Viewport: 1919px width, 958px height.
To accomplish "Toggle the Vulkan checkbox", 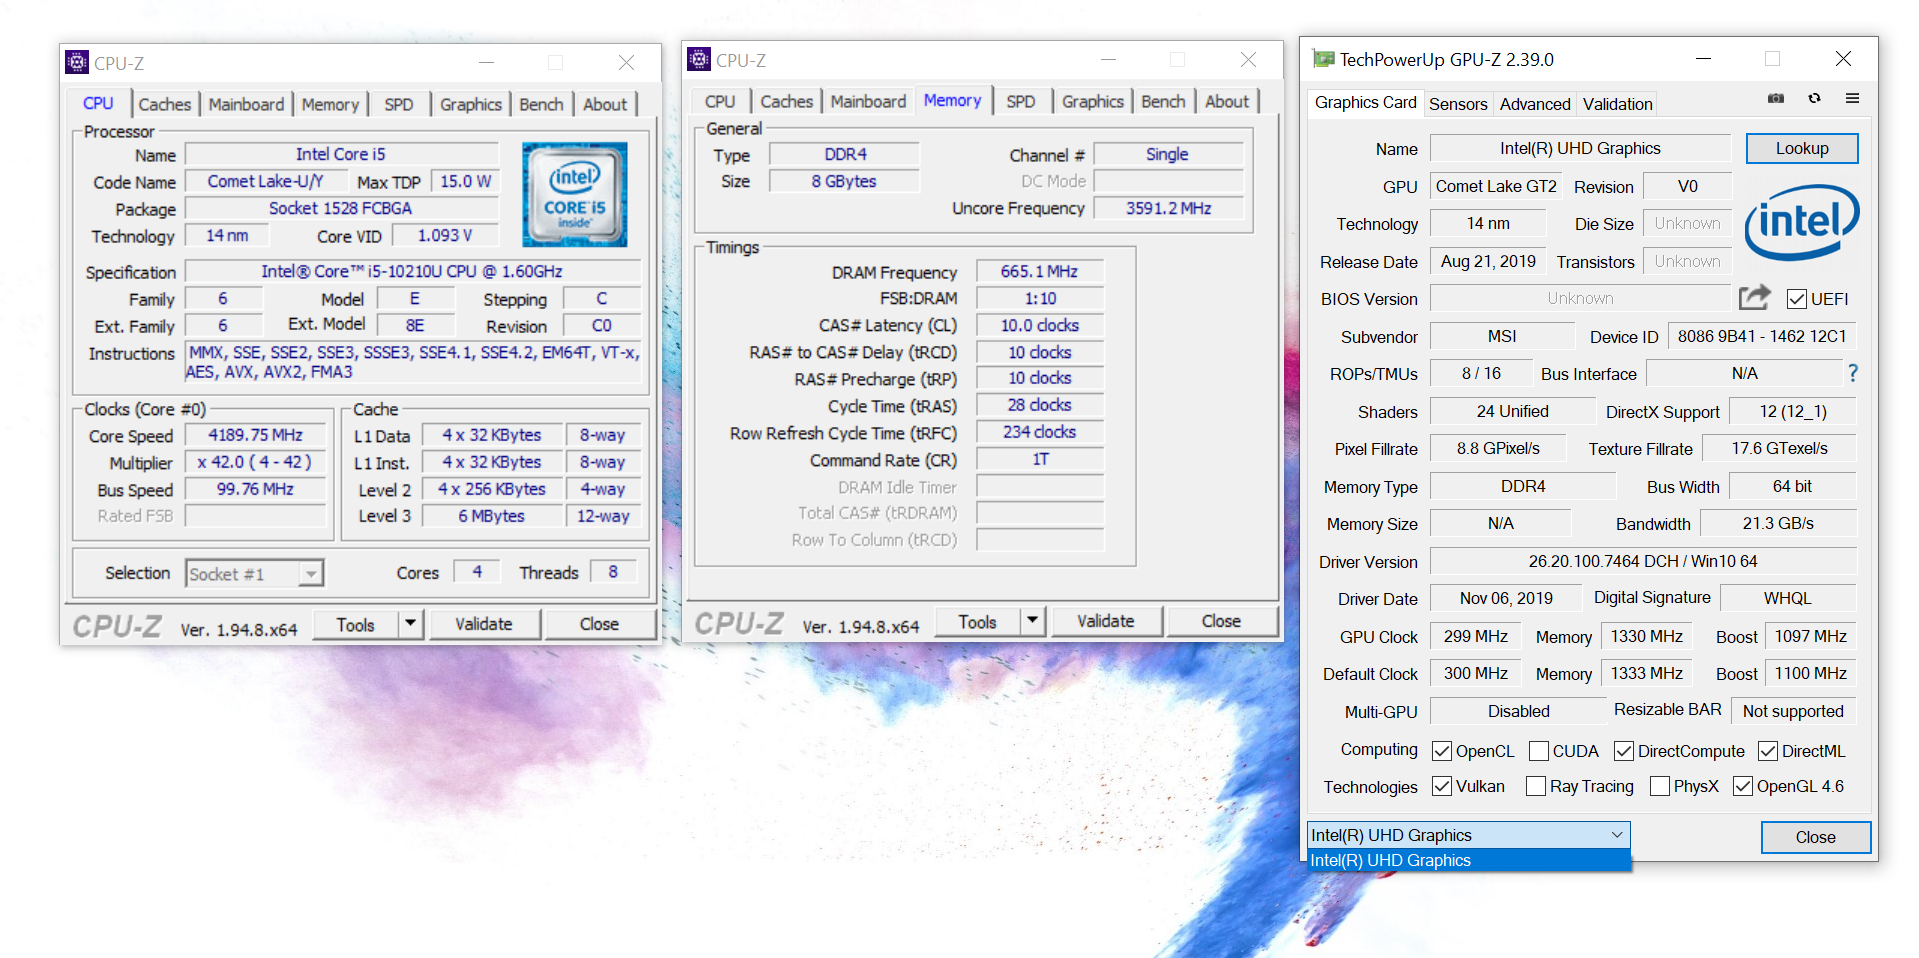I will click(1442, 786).
